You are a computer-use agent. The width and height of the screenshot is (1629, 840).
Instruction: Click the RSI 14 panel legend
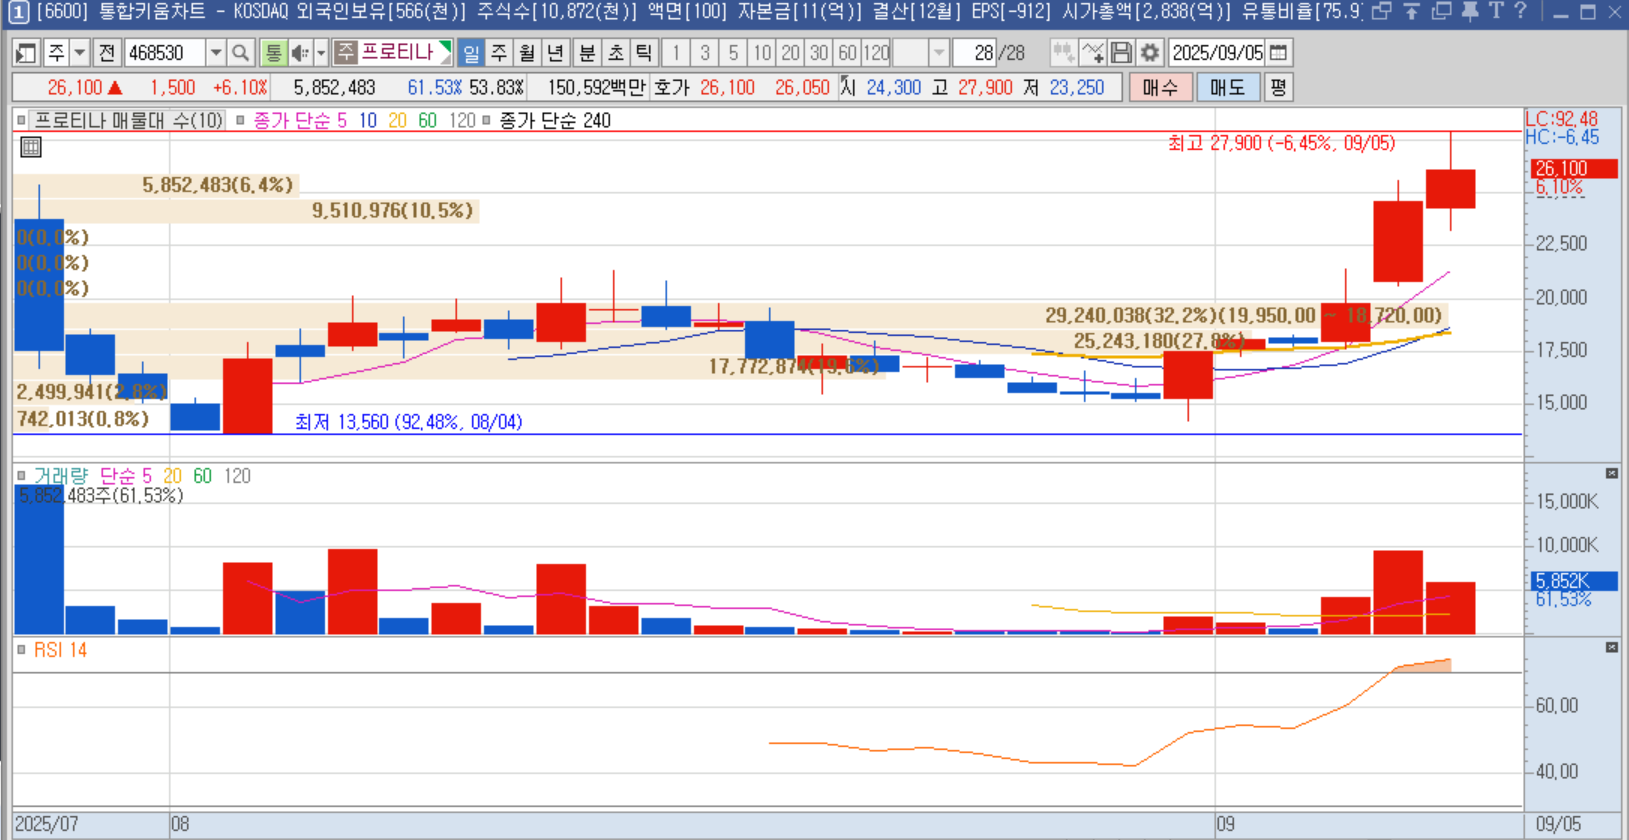pos(60,650)
